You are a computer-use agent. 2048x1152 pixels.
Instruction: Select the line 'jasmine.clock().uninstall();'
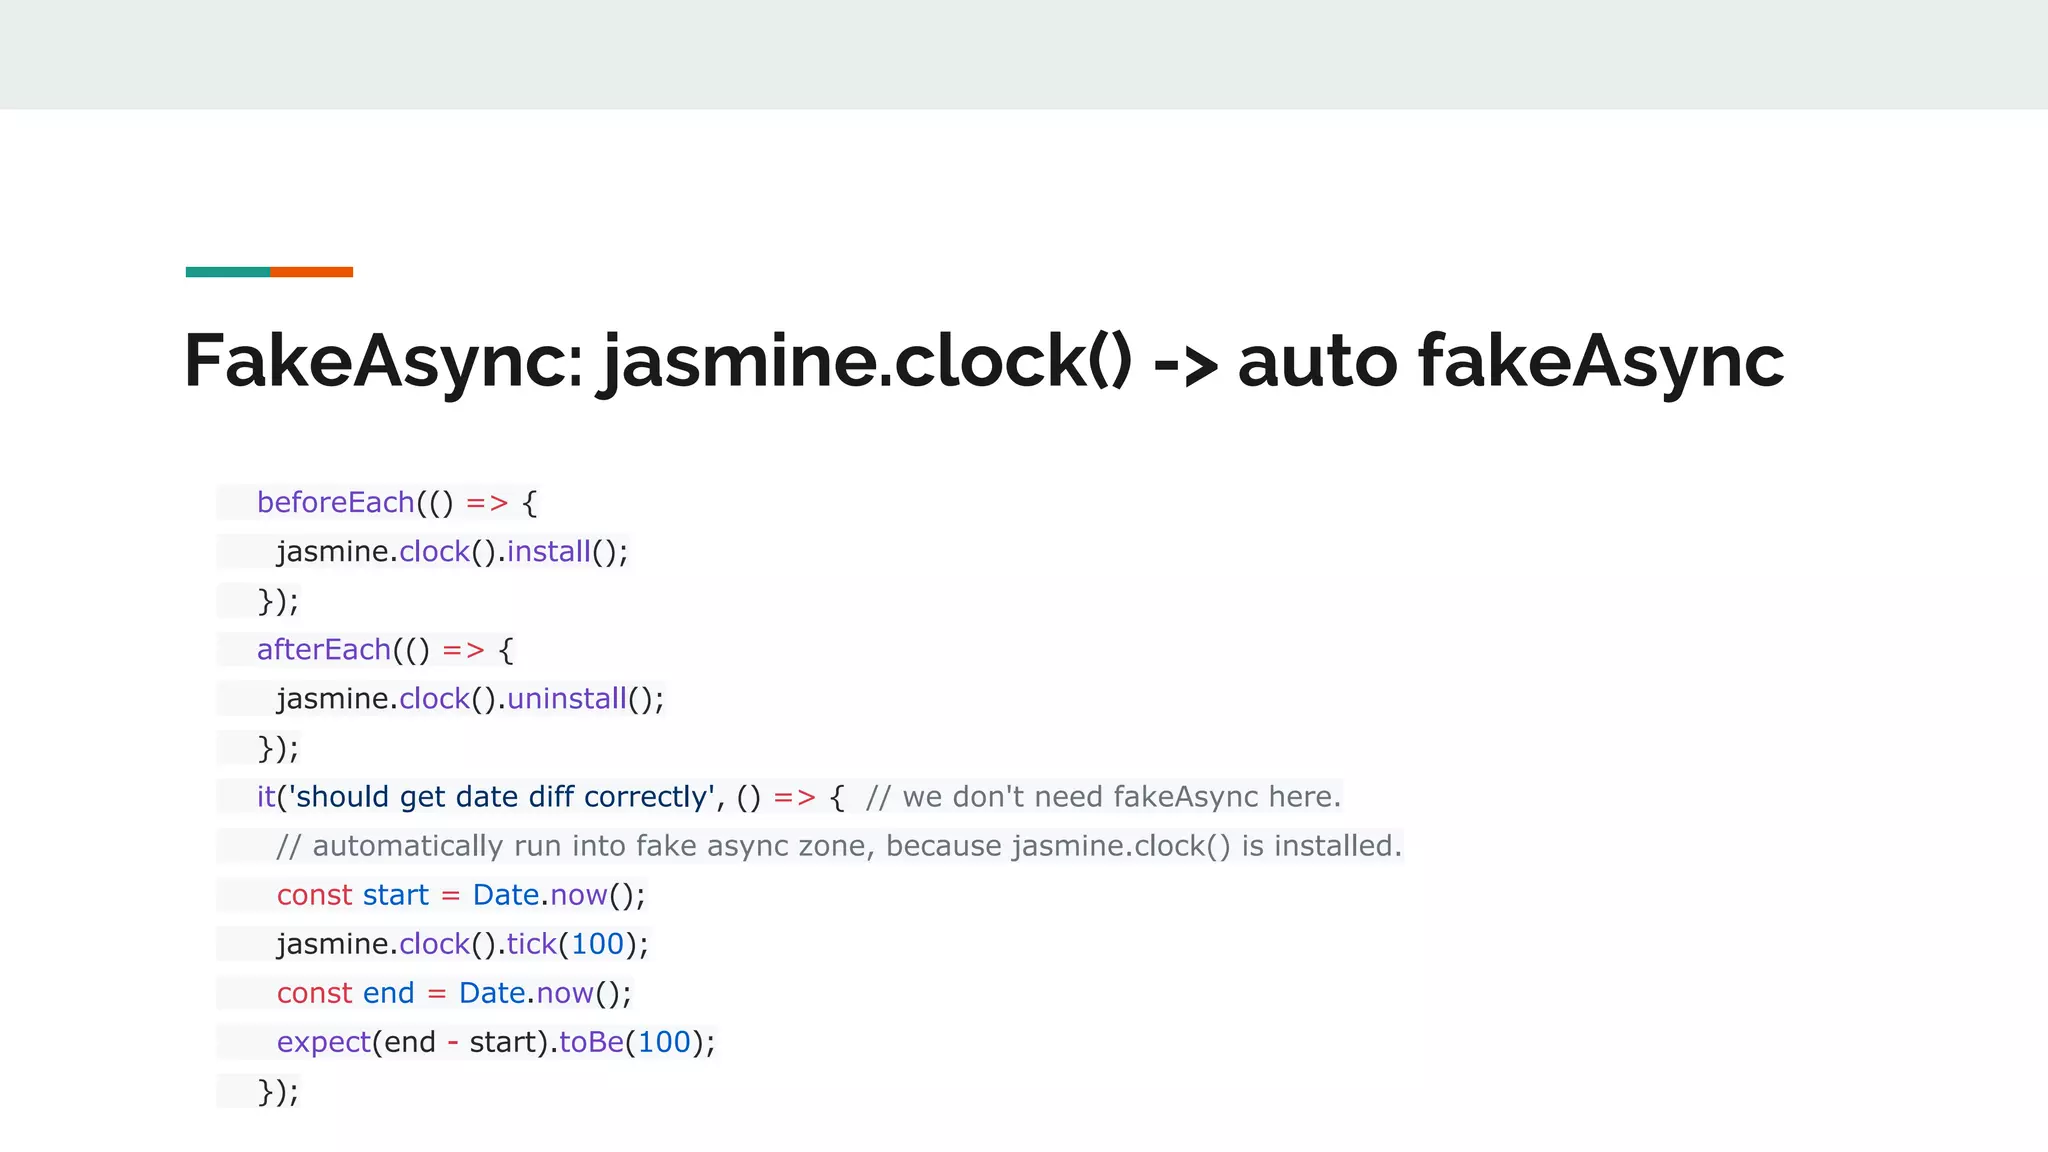470,699
